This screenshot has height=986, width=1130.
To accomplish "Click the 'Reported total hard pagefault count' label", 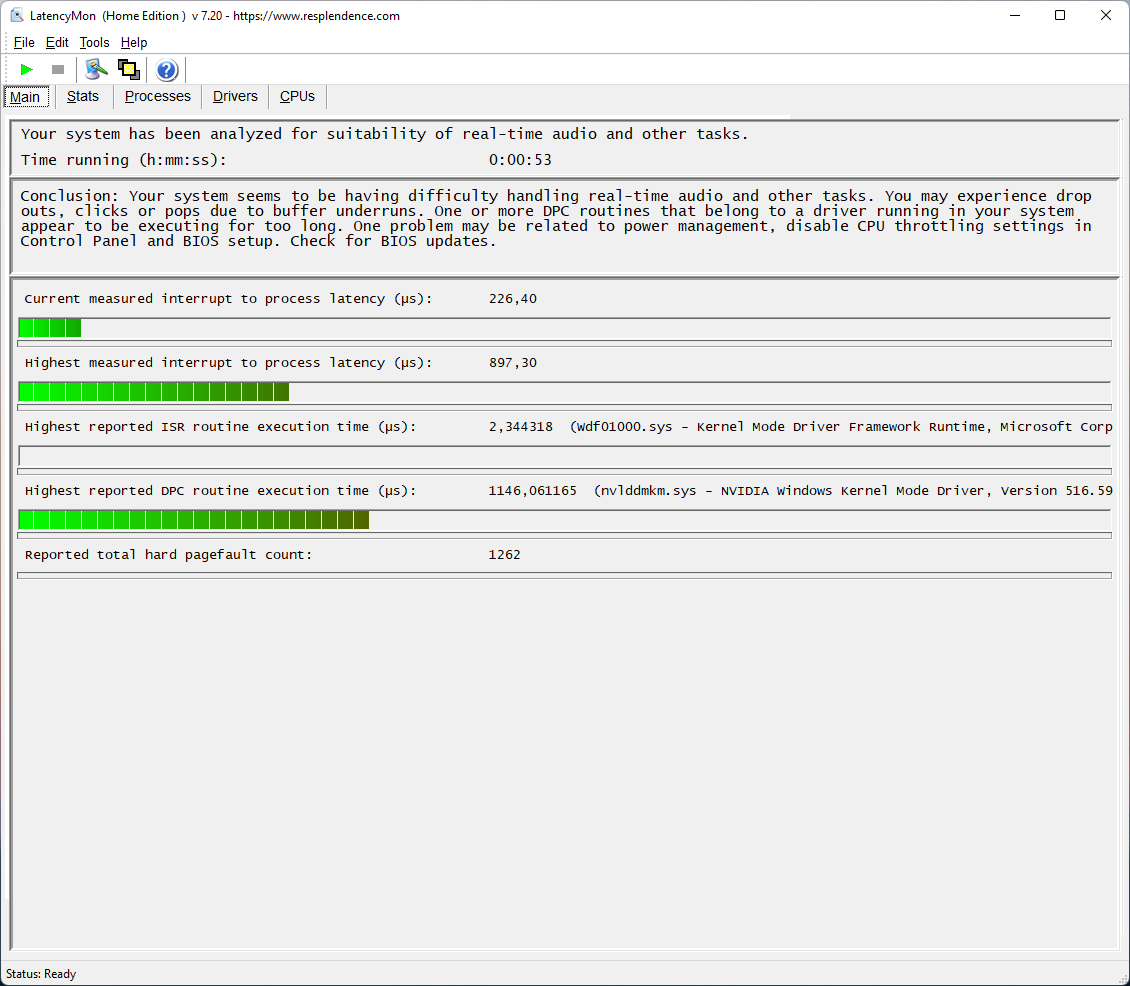I will 169,555.
